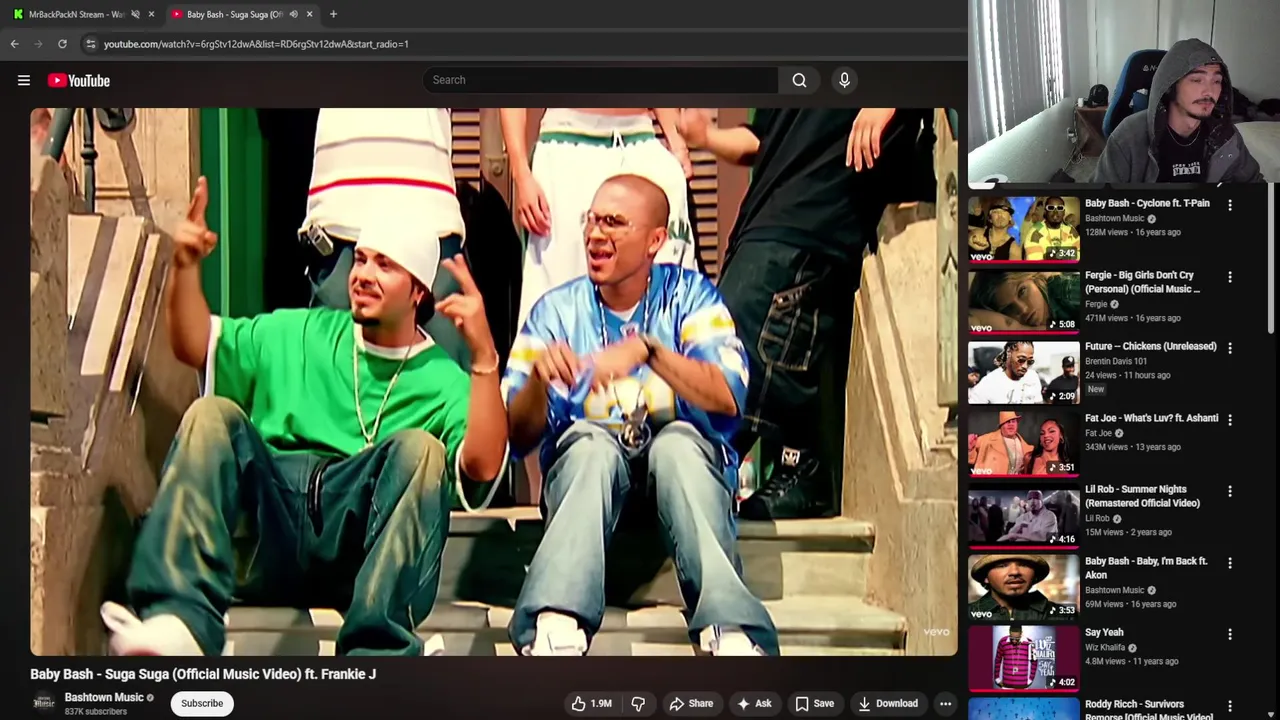Reload the page with refresh icon
This screenshot has height=720, width=1280.
[62, 44]
